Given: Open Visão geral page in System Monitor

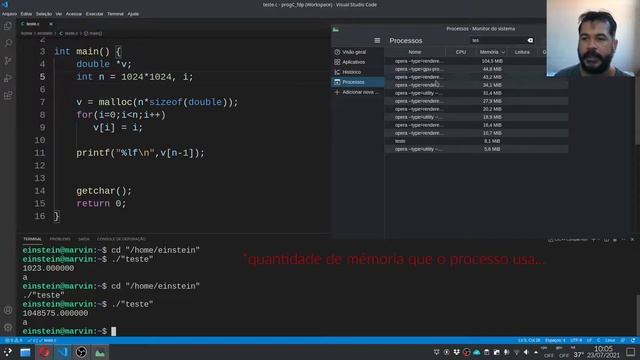Looking at the screenshot, I should (358, 52).
